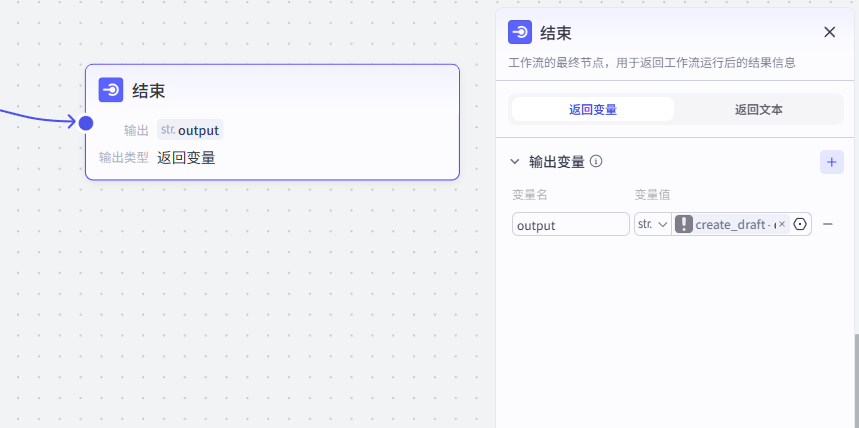
Task: Close the 结束 settings panel
Action: 829,32
